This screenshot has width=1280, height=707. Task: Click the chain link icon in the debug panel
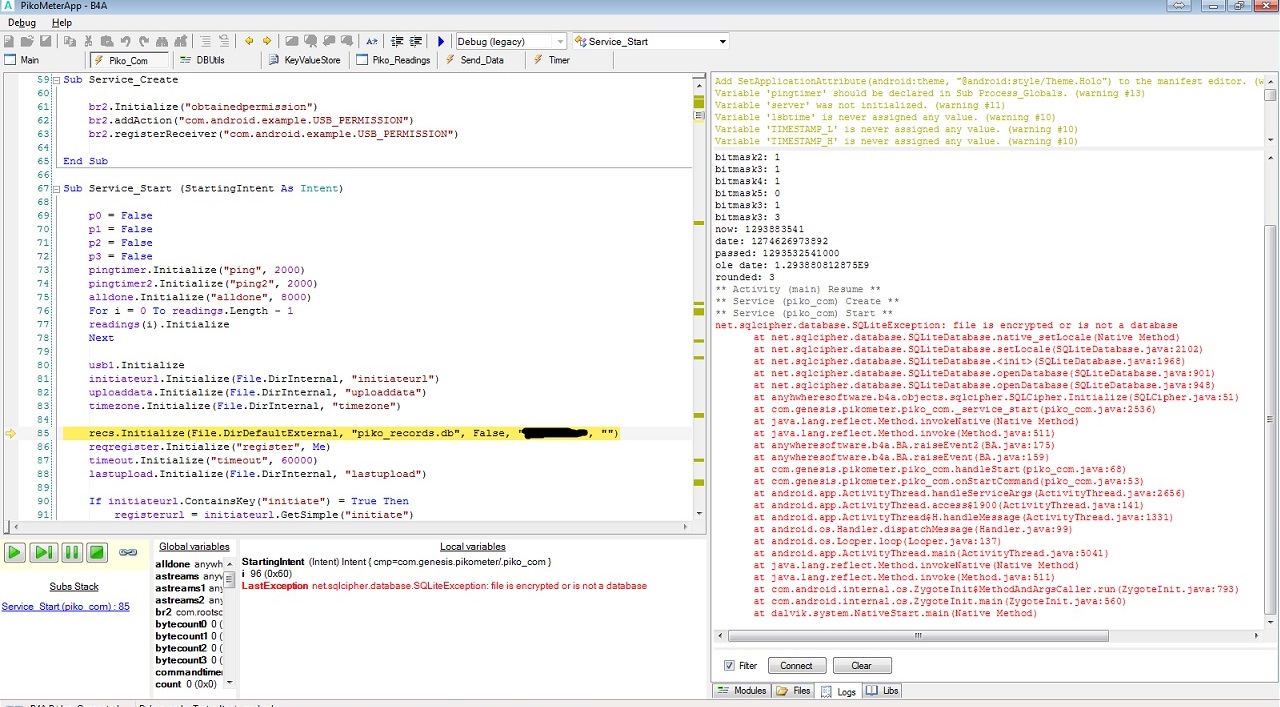128,552
